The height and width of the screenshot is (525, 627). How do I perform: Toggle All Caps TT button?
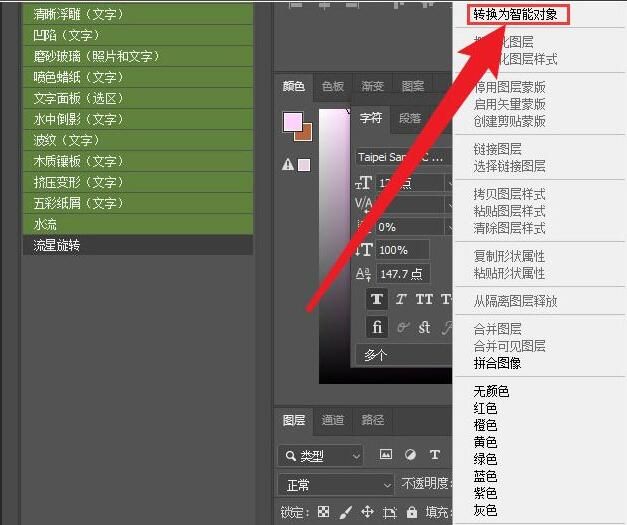click(424, 299)
